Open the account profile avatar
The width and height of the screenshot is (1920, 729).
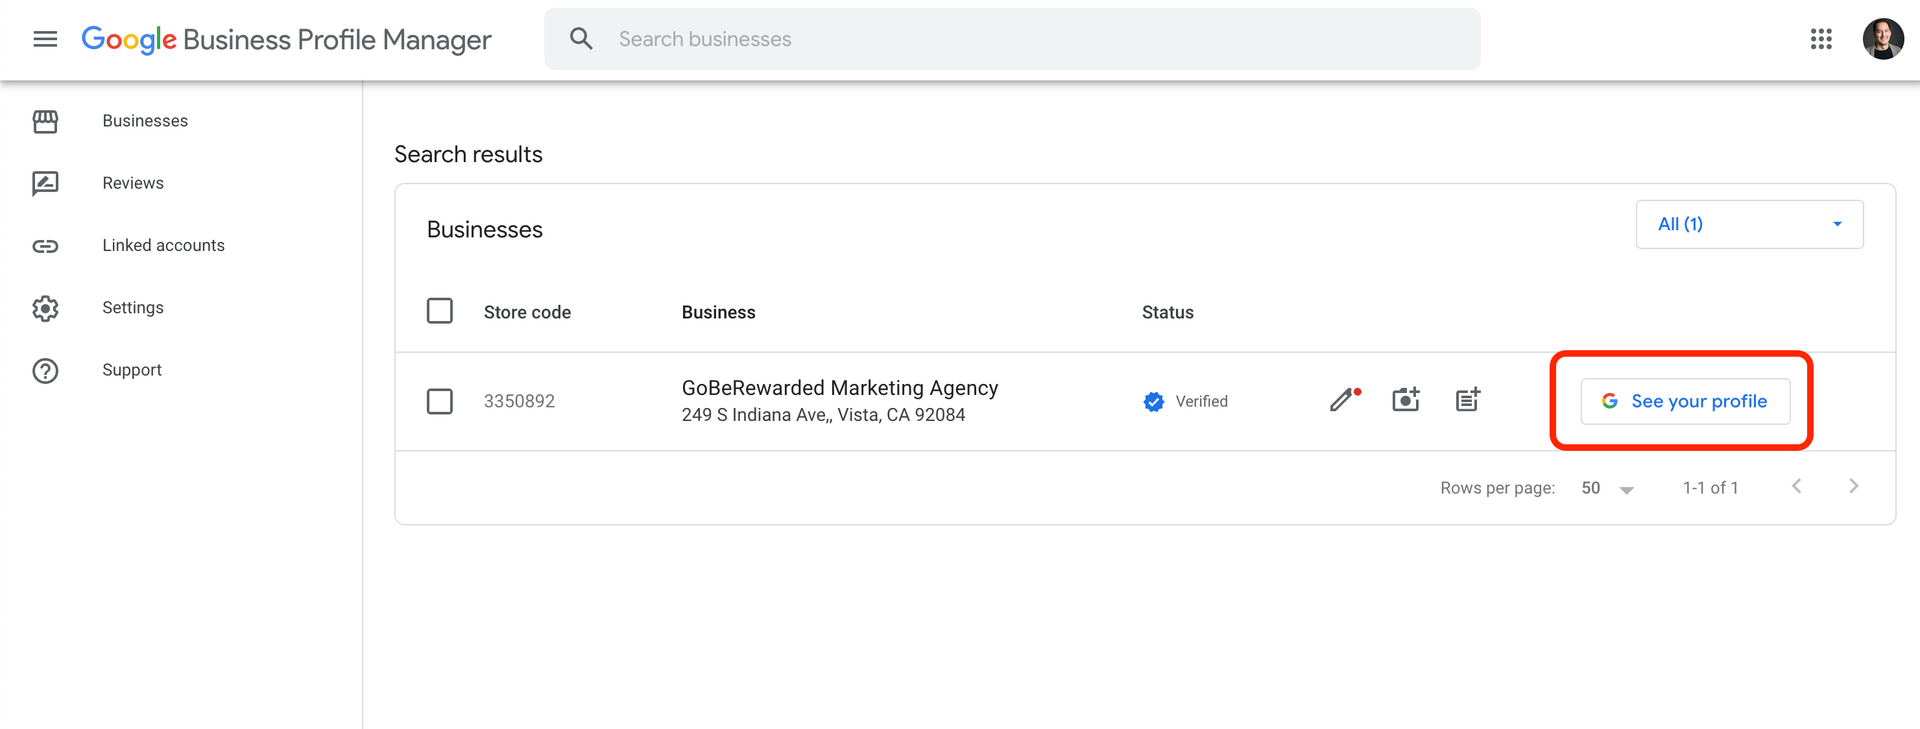point(1883,39)
